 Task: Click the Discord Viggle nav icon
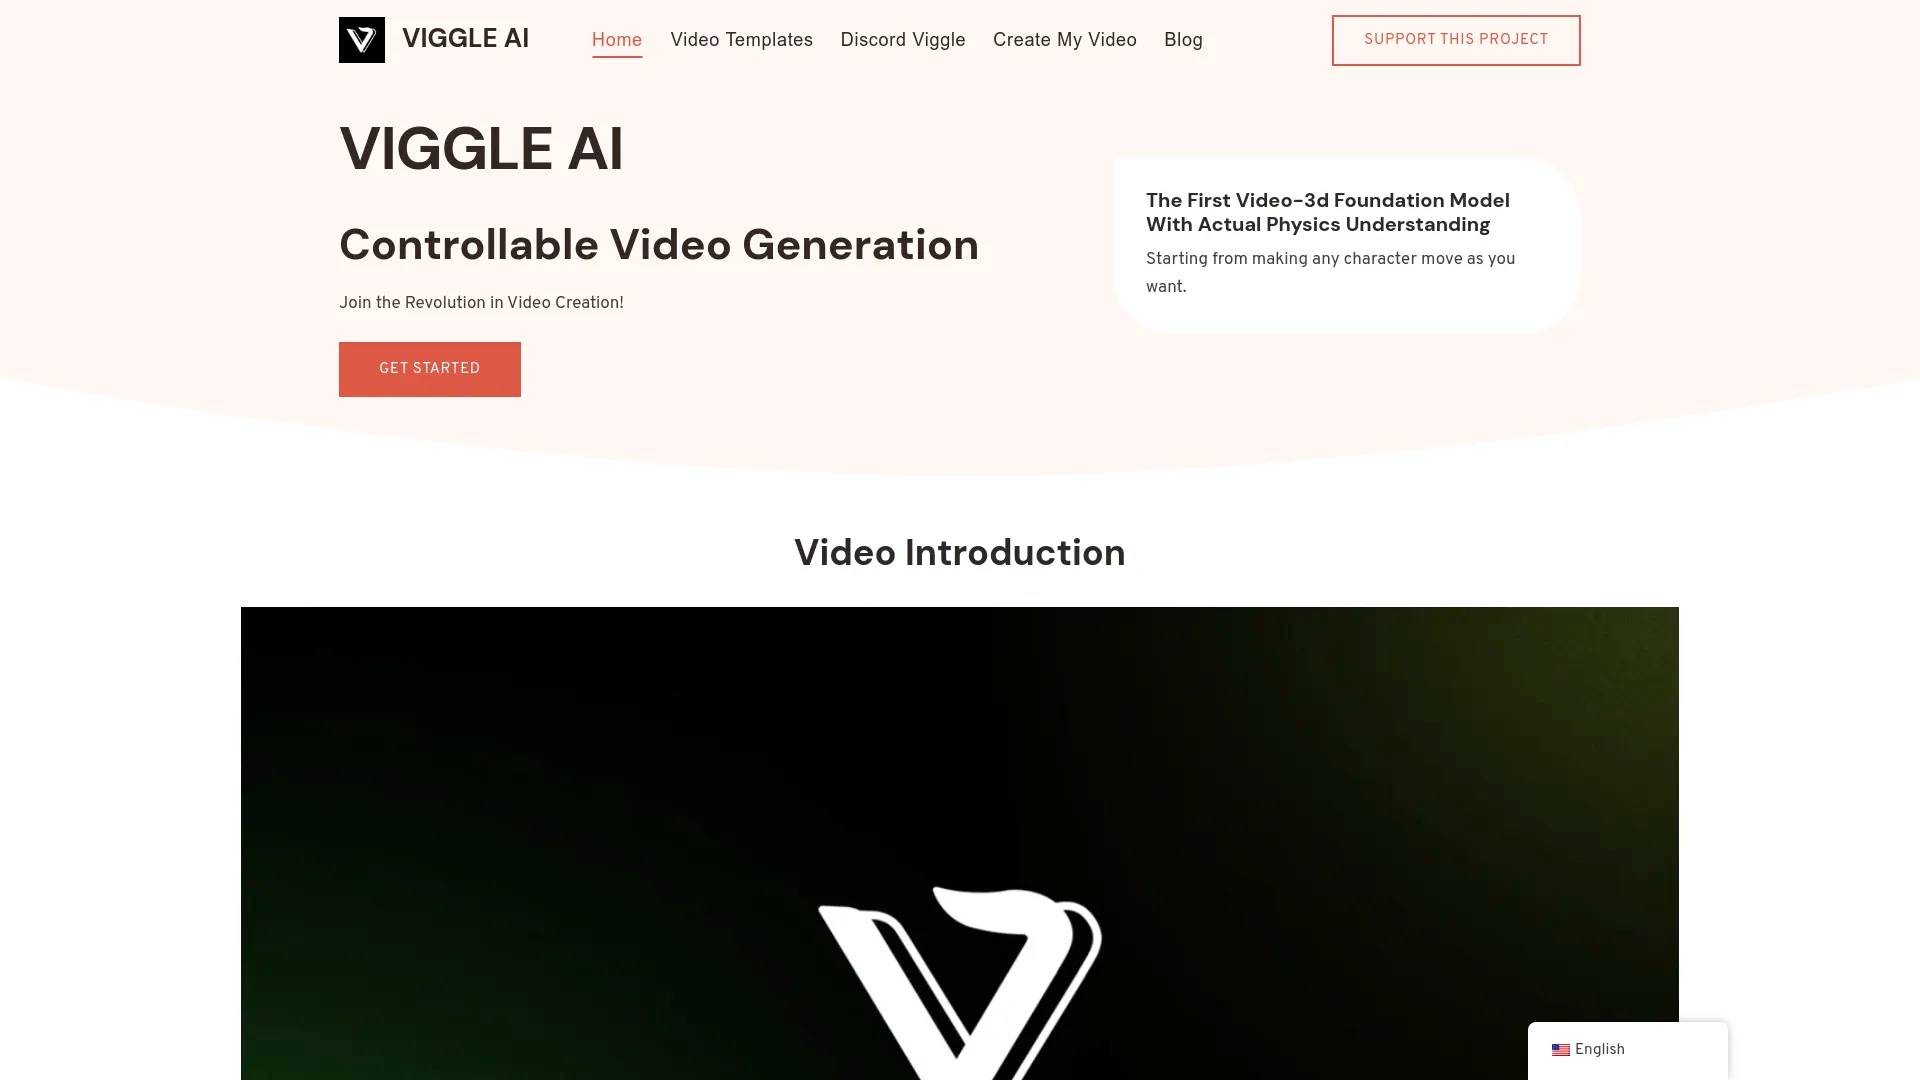coord(902,40)
